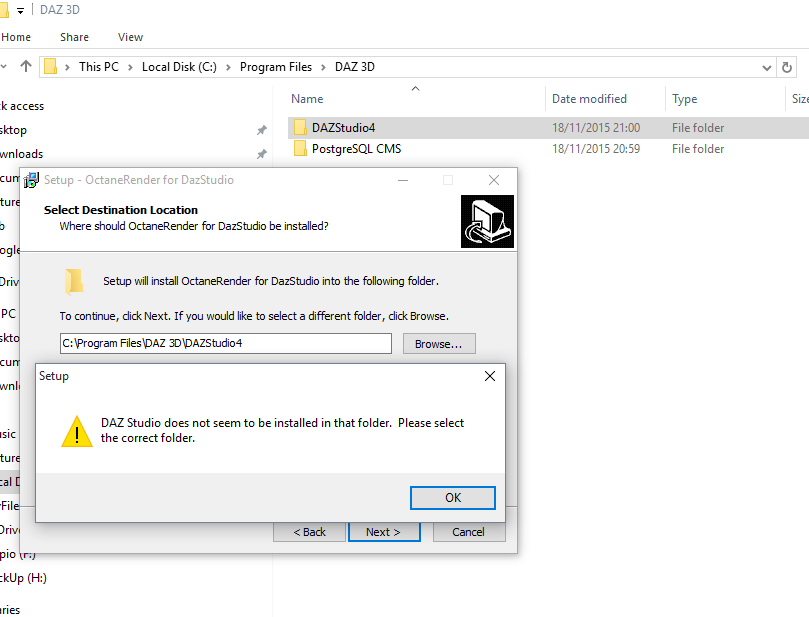
Task: Expand chevron after Local Disk (C:)
Action: pos(228,68)
